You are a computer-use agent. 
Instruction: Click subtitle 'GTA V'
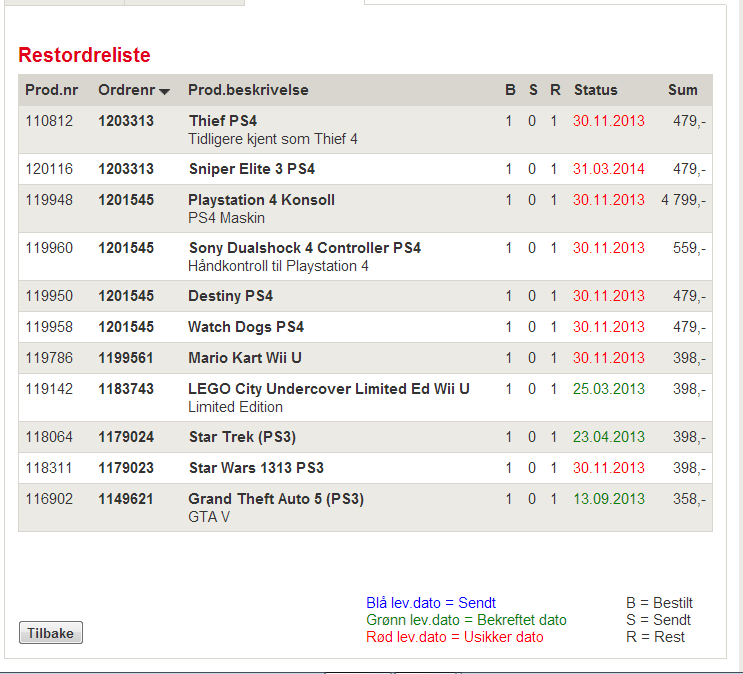coord(209,517)
